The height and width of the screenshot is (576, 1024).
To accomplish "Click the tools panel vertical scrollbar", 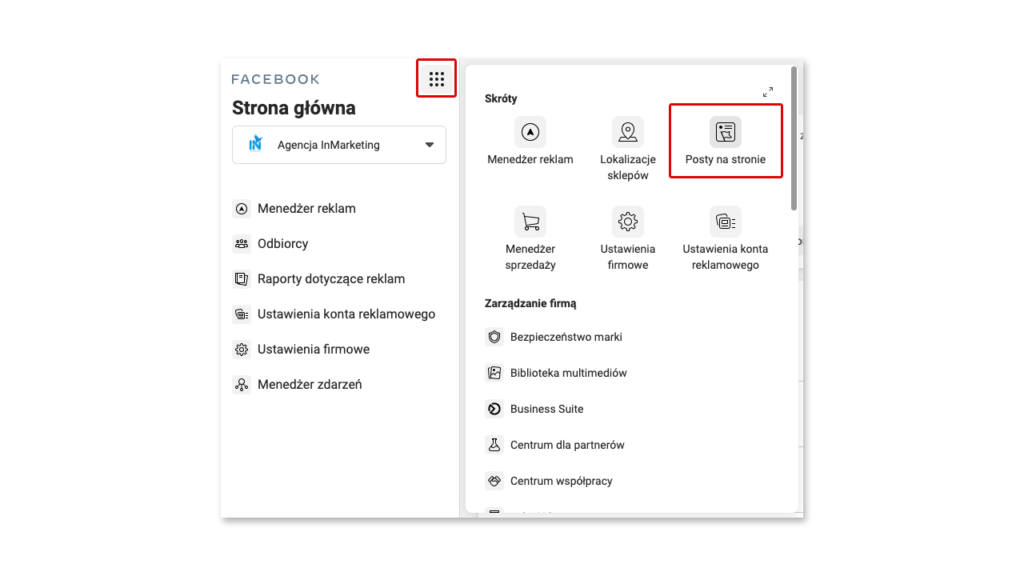I will [x=793, y=138].
